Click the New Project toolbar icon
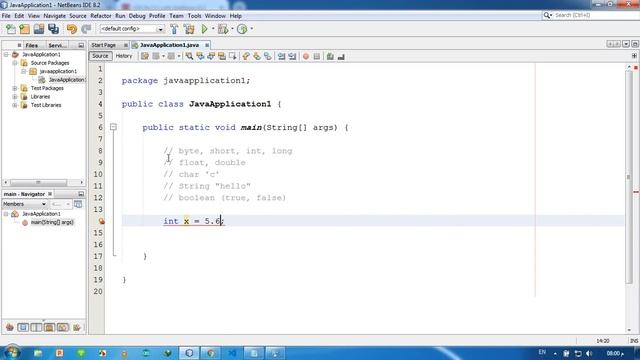This screenshot has height=360, width=640. 24,29
